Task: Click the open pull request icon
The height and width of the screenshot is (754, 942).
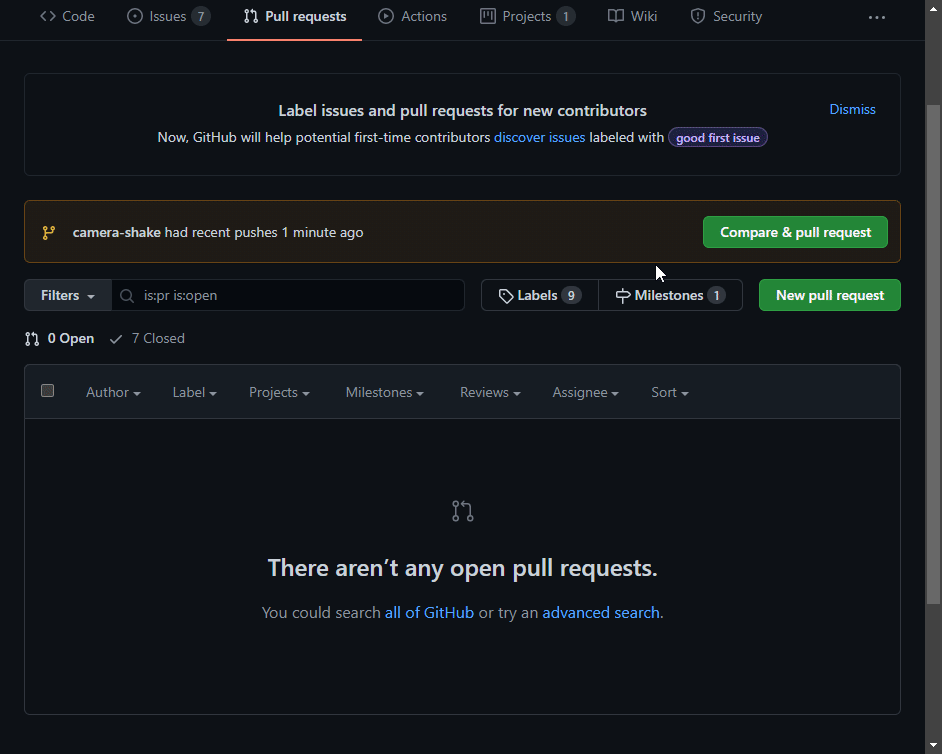Action: pyautogui.click(x=32, y=339)
